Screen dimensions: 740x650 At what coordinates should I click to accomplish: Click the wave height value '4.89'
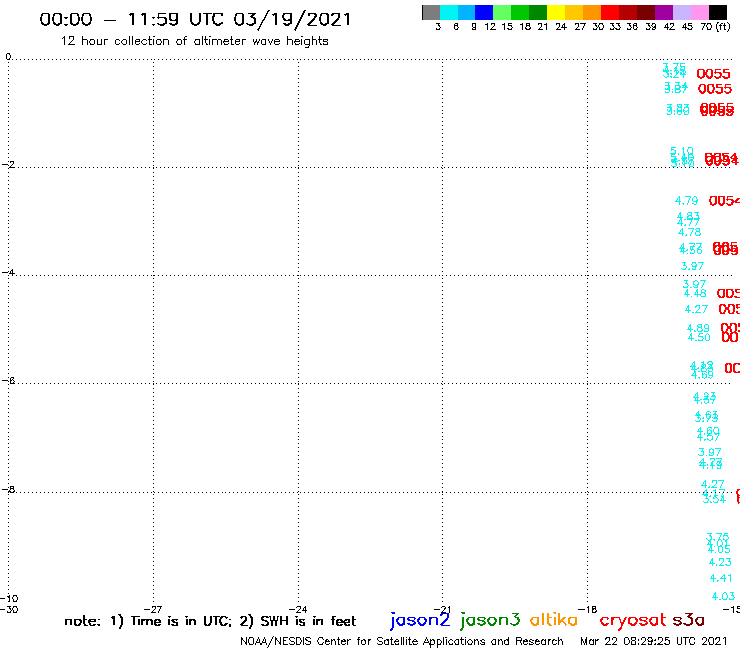[x=698, y=328]
